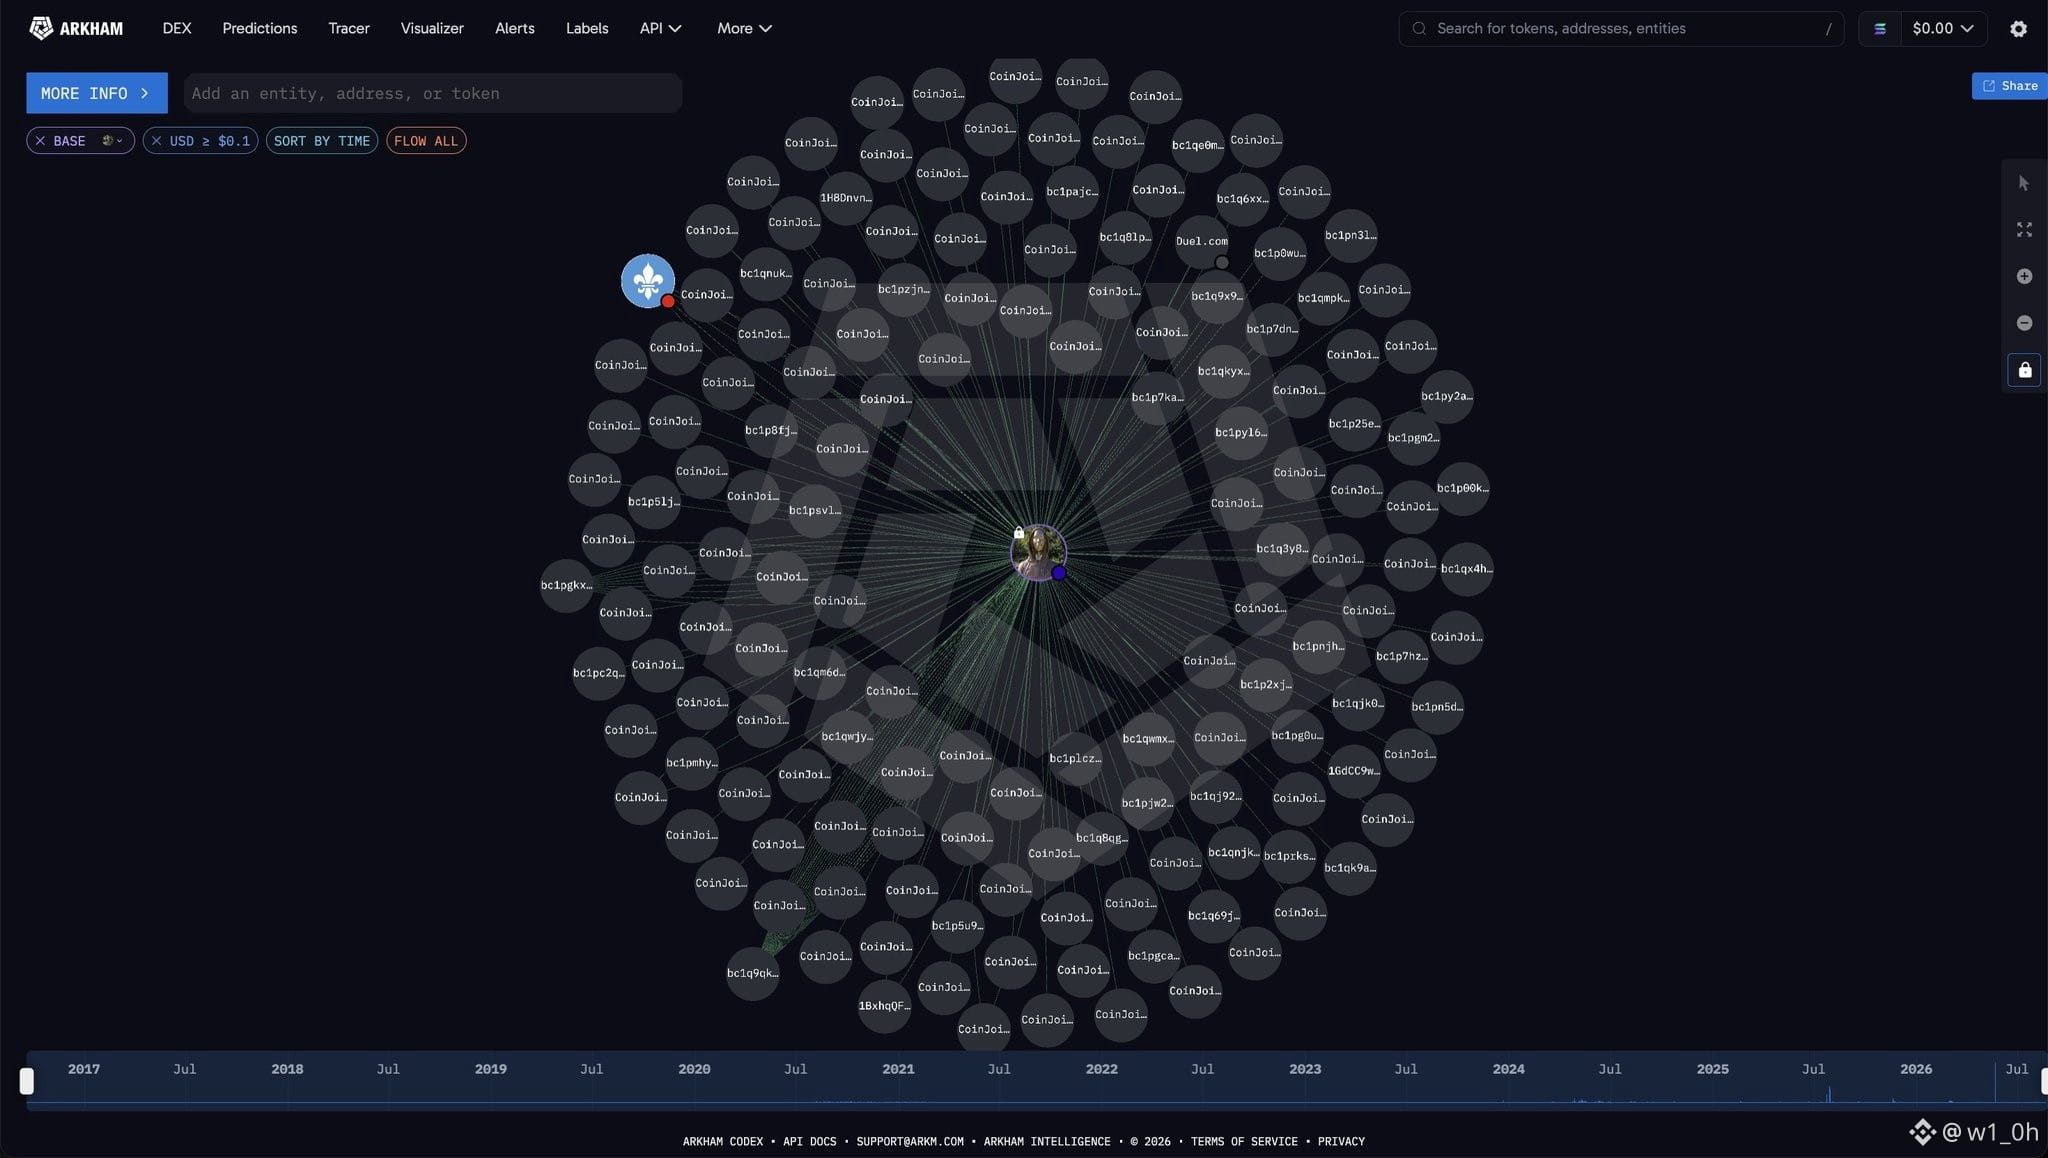The image size is (2048, 1158).
Task: Go to the DEX page
Action: pyautogui.click(x=177, y=28)
